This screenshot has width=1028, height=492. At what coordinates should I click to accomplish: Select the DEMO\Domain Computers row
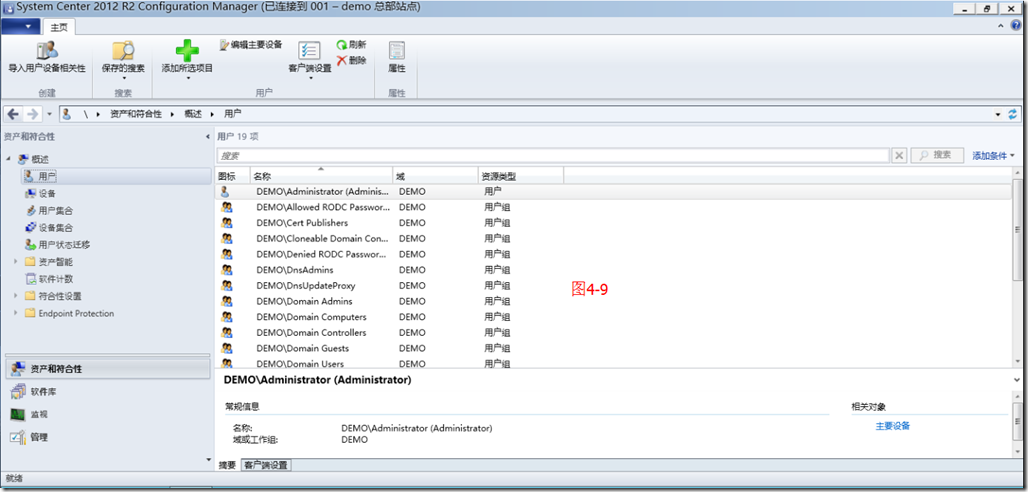point(614,317)
